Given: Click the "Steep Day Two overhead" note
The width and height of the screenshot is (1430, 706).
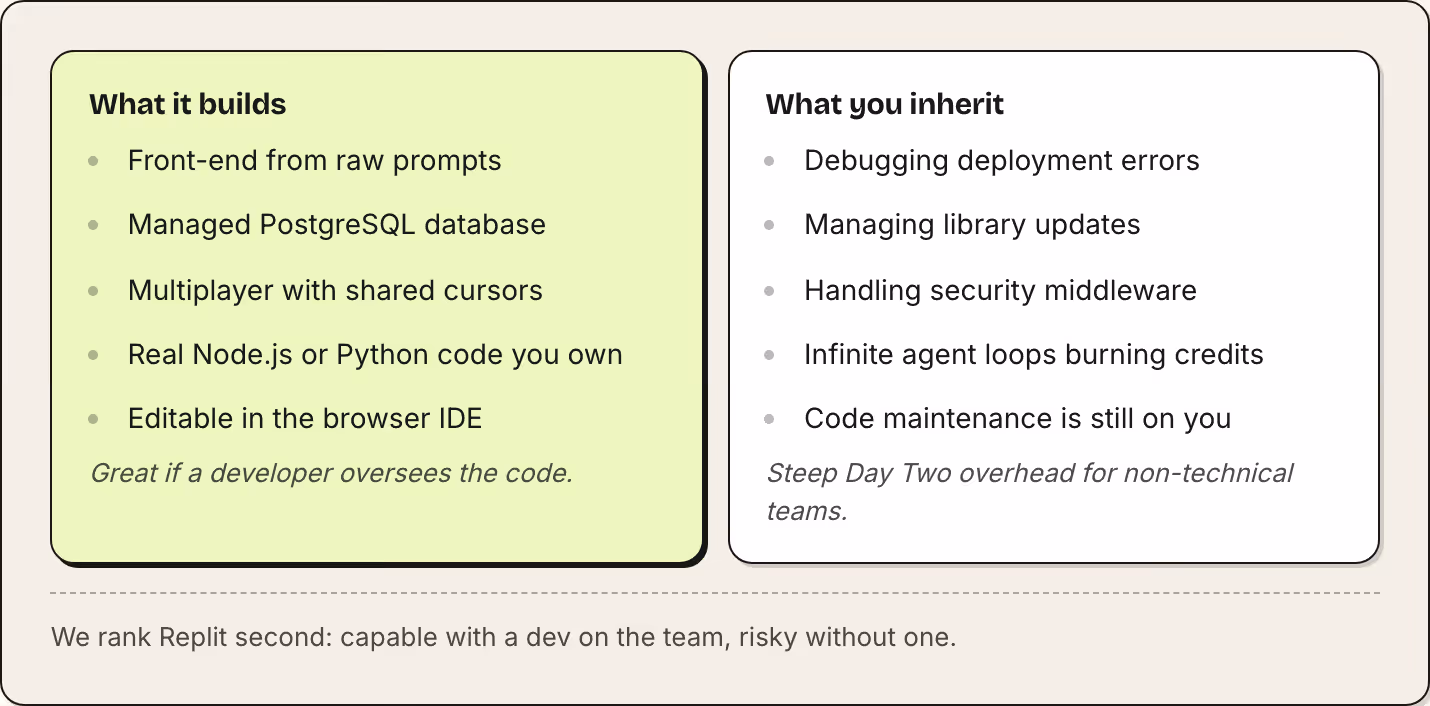Looking at the screenshot, I should [1030, 491].
